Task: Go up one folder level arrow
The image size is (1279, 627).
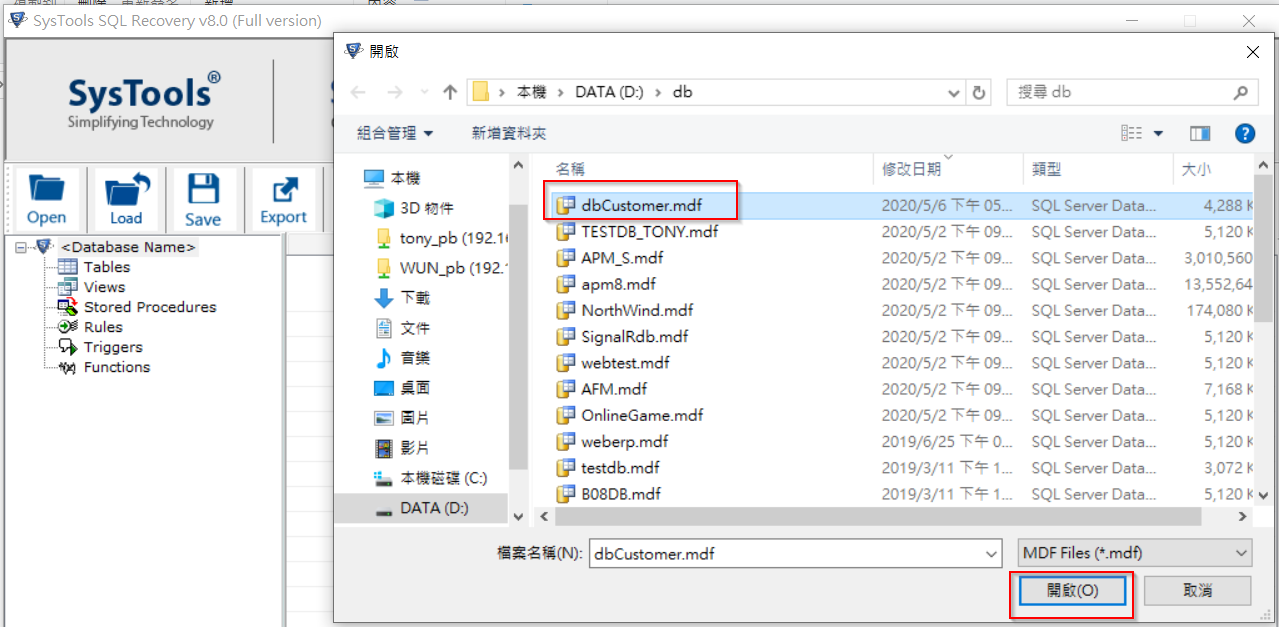Action: click(x=450, y=92)
